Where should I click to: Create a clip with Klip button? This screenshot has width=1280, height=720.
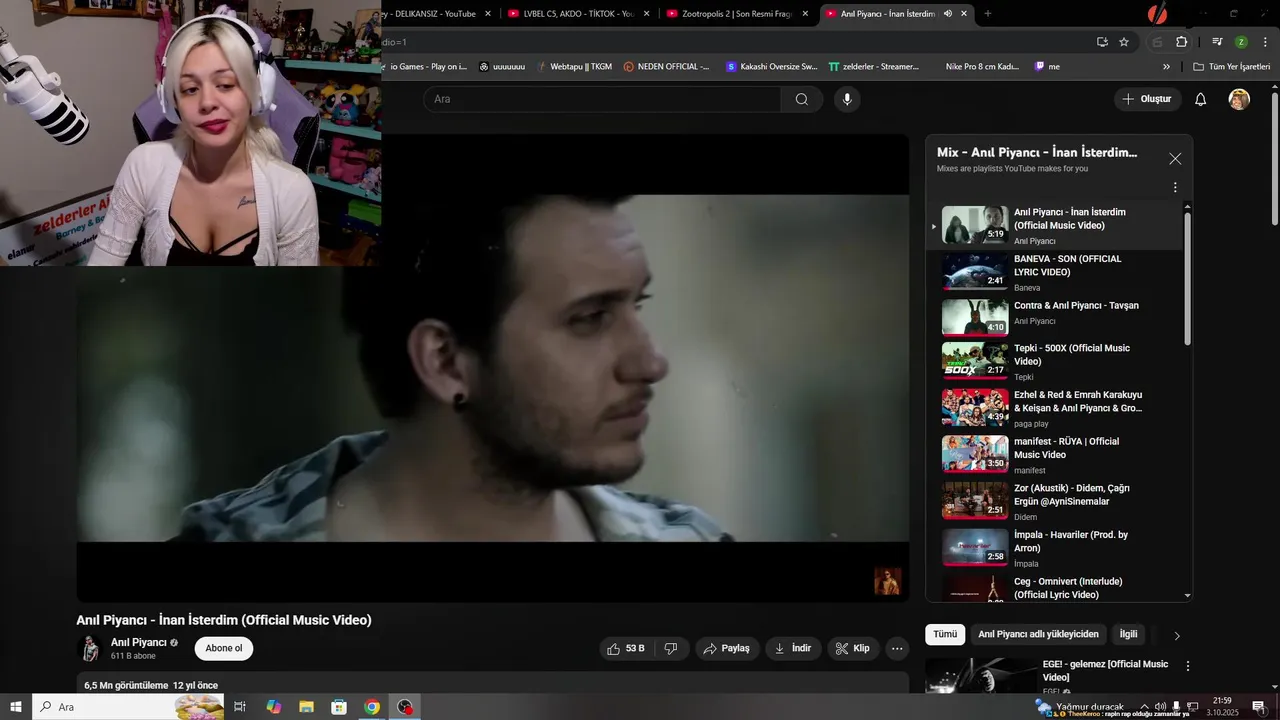click(x=853, y=648)
